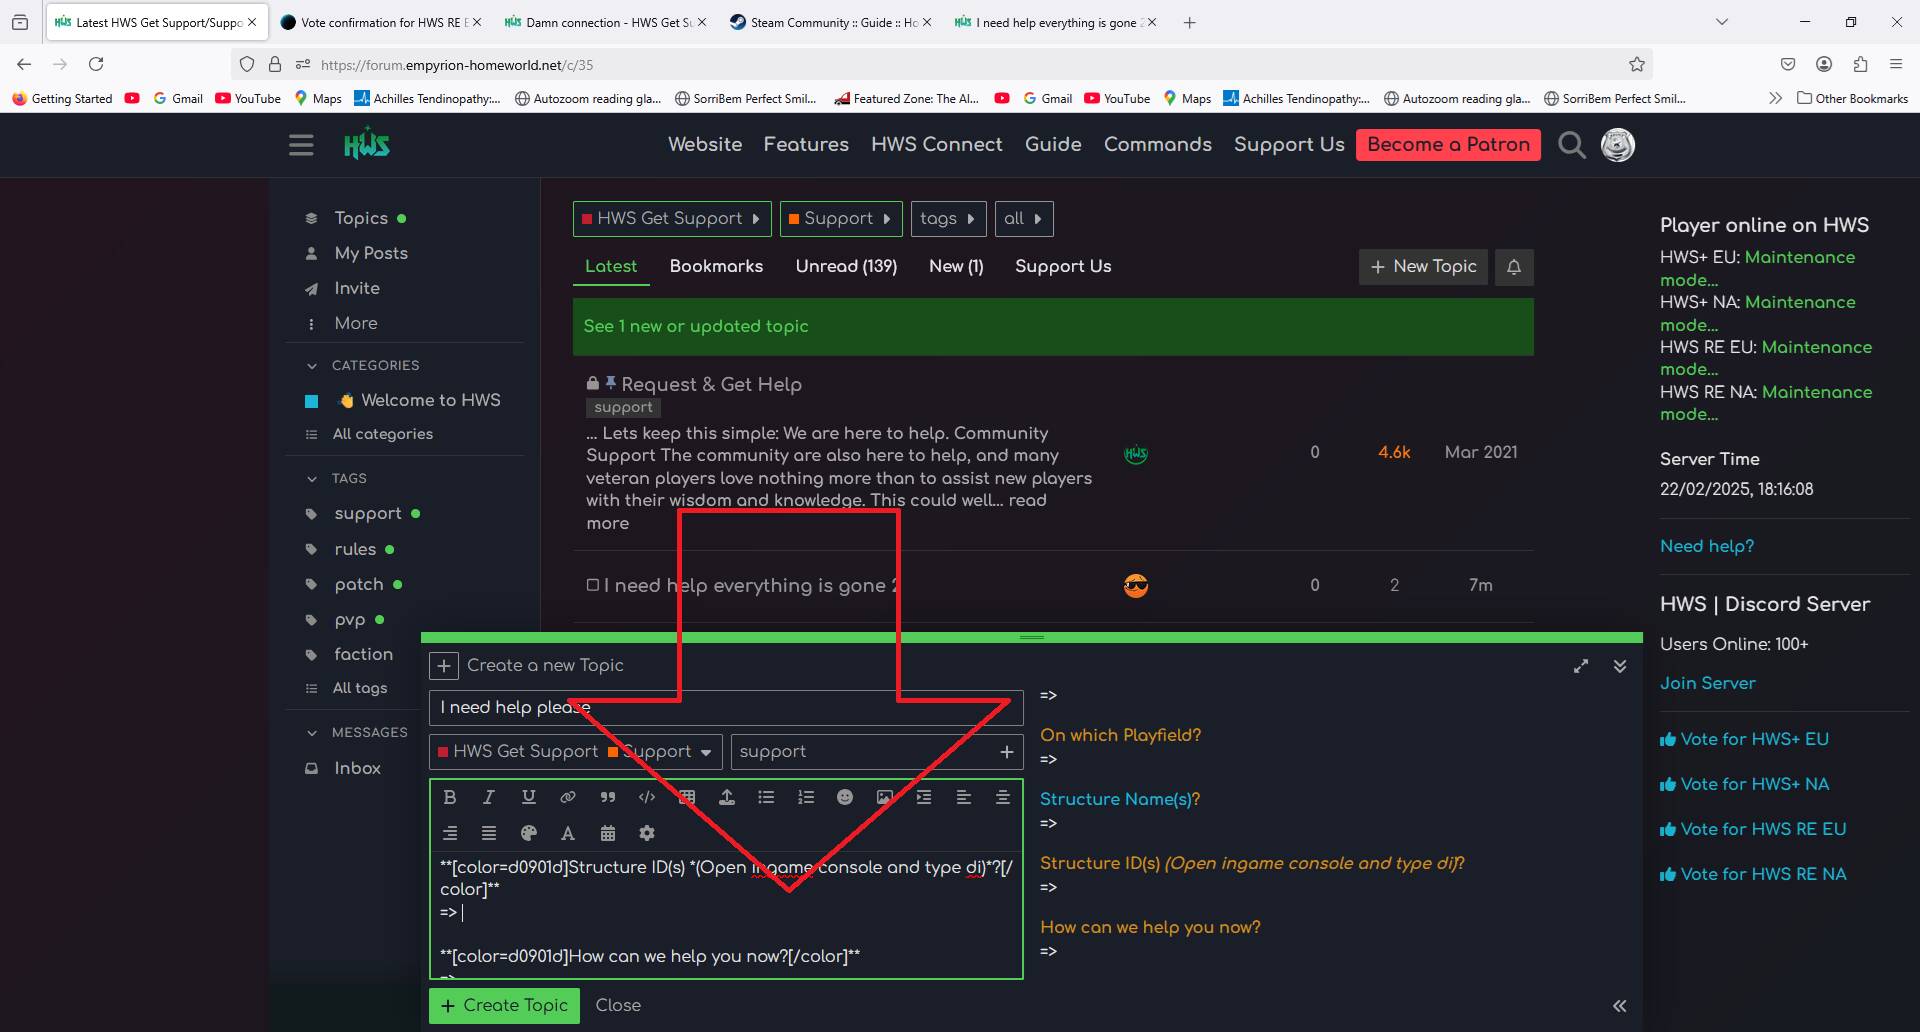
Task: Switch to the Unread (139) tab
Action: [846, 266]
